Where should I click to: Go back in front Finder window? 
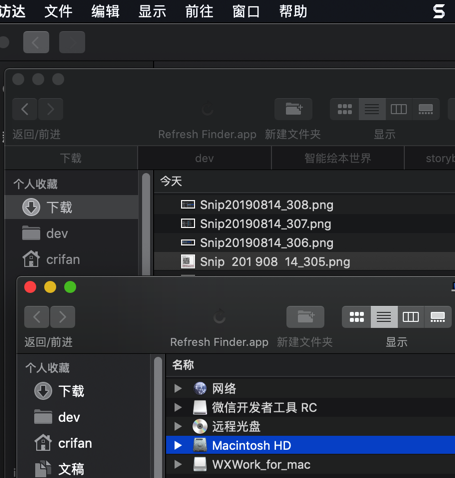(37, 317)
